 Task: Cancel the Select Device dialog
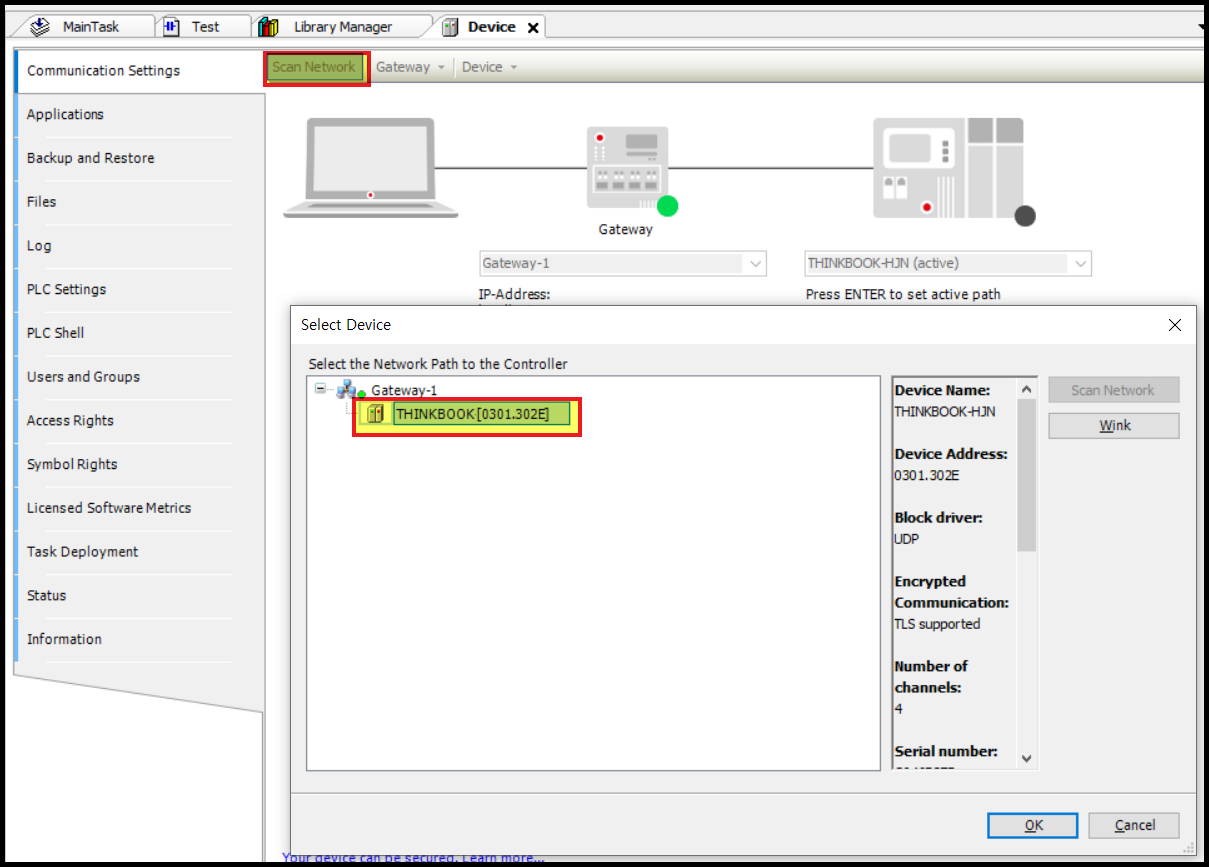point(1134,825)
